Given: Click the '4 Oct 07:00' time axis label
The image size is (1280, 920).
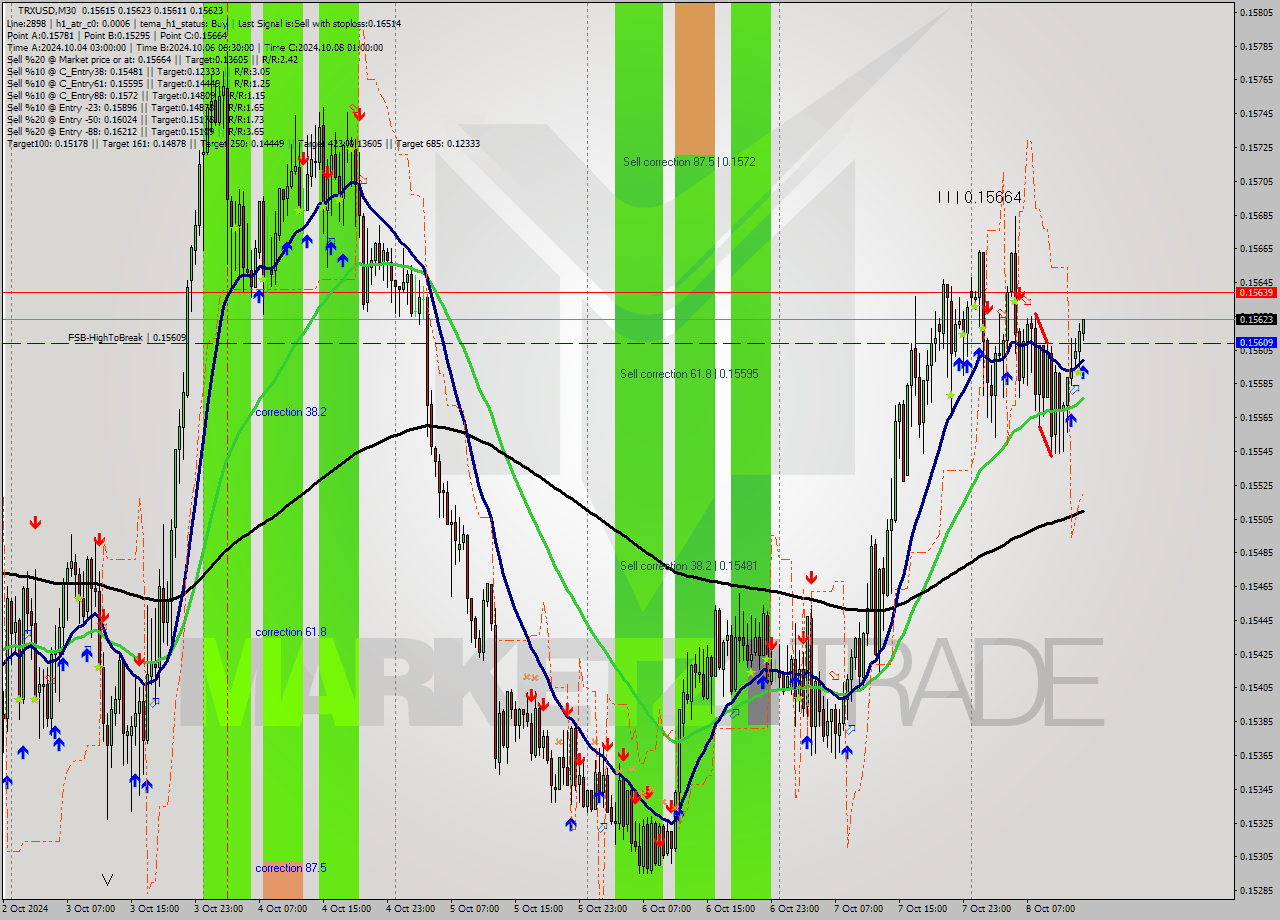Looking at the screenshot, I should [282, 909].
